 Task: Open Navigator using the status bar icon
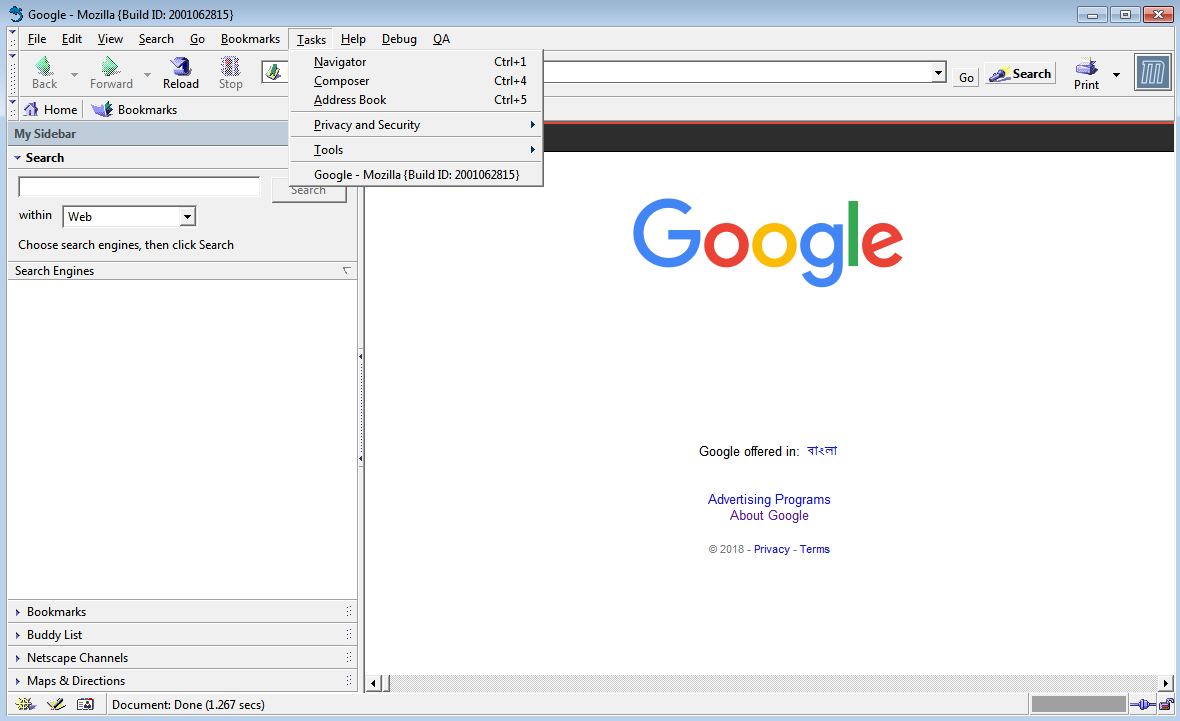tap(24, 704)
